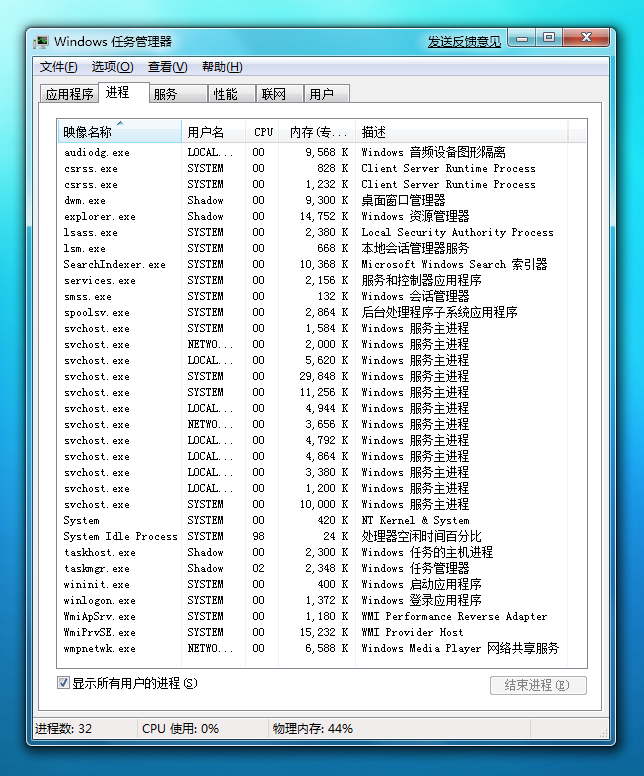Image resolution: width=644 pixels, height=776 pixels.
Task: Select svchost.exe using 11,256 K memory
Action: [322, 392]
